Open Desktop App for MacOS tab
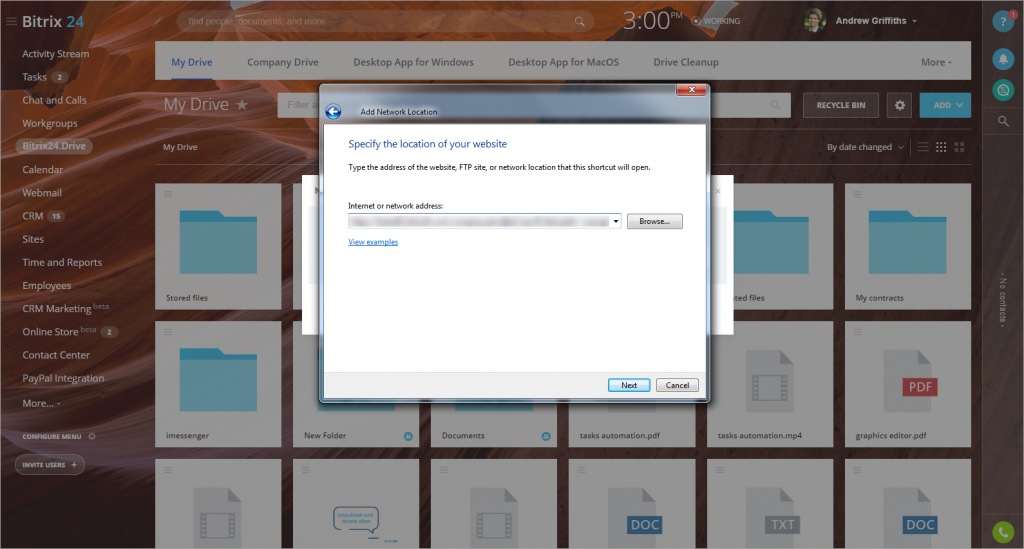 point(564,62)
